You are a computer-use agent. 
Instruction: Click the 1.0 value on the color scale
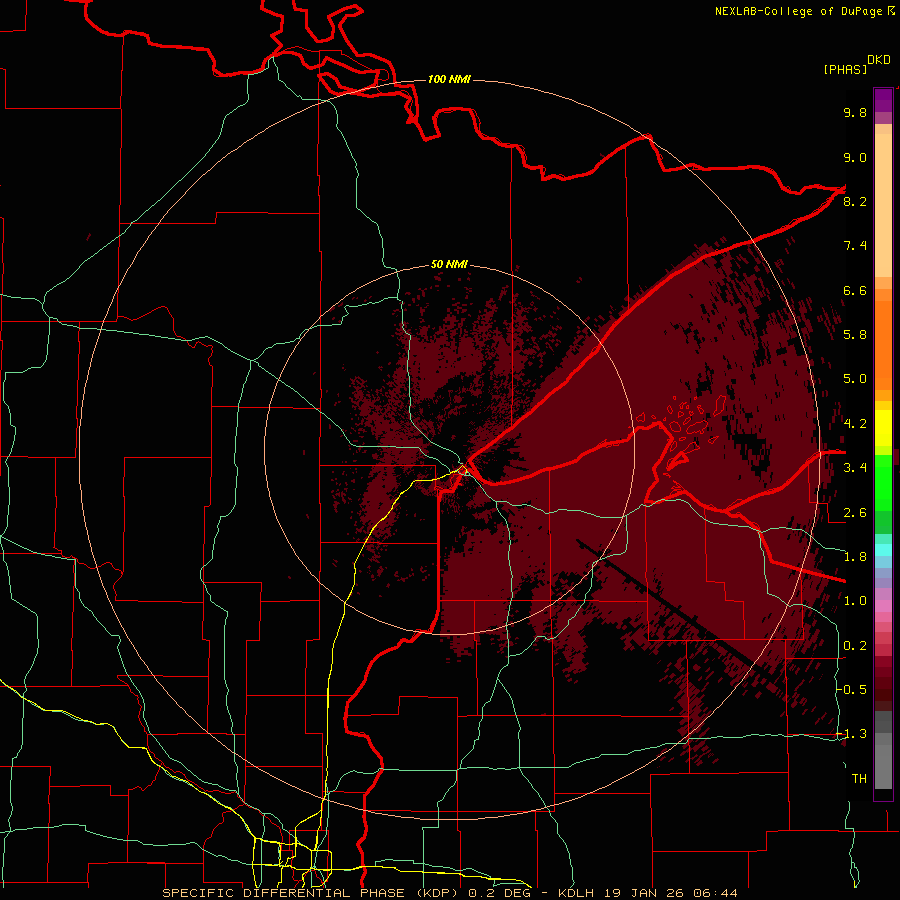tap(855, 601)
